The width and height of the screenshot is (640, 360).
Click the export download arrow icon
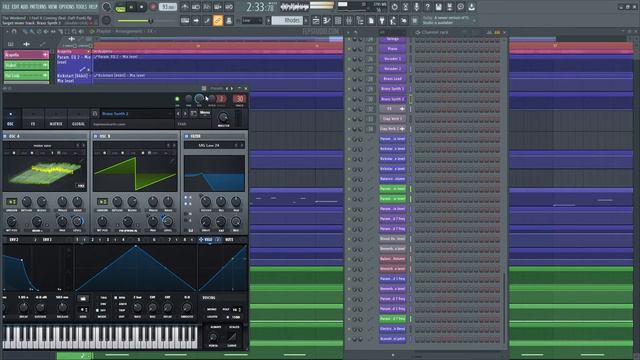tap(471, 7)
